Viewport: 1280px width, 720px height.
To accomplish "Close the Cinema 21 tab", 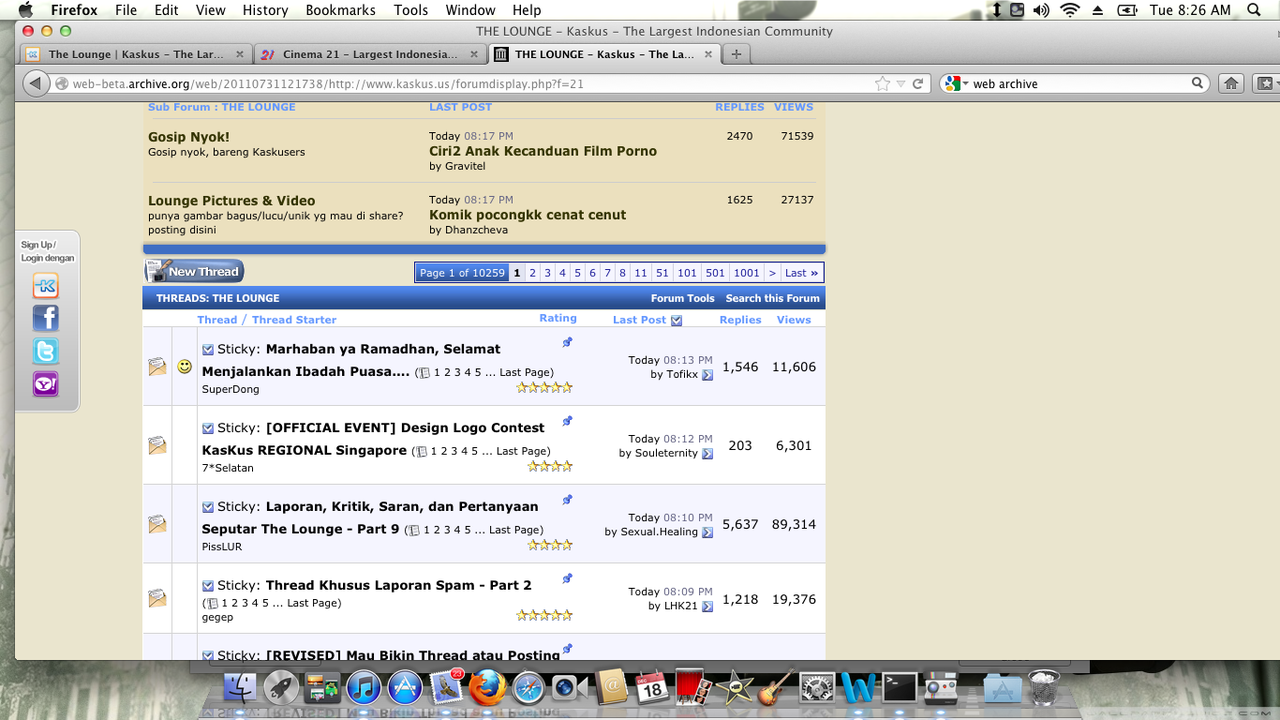I will (x=474, y=54).
